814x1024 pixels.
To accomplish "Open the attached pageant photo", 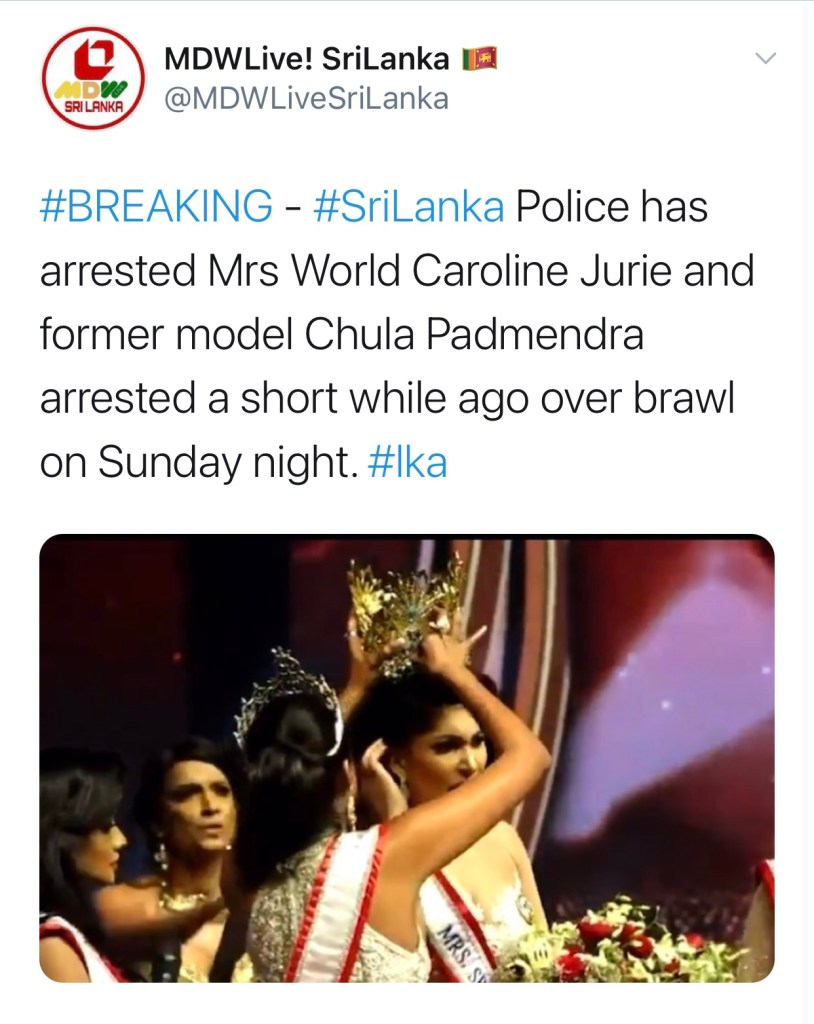I will (x=407, y=758).
